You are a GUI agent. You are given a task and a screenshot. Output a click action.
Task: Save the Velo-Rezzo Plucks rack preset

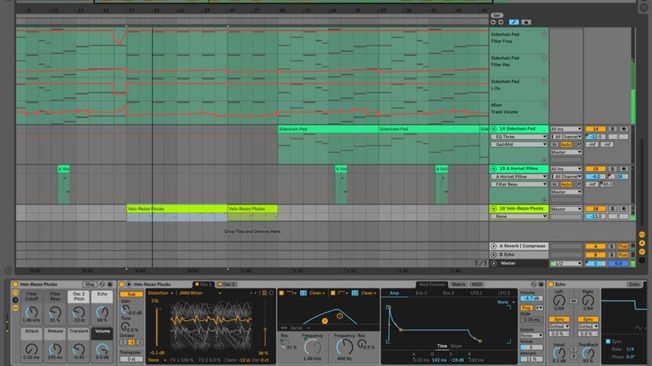[110, 284]
